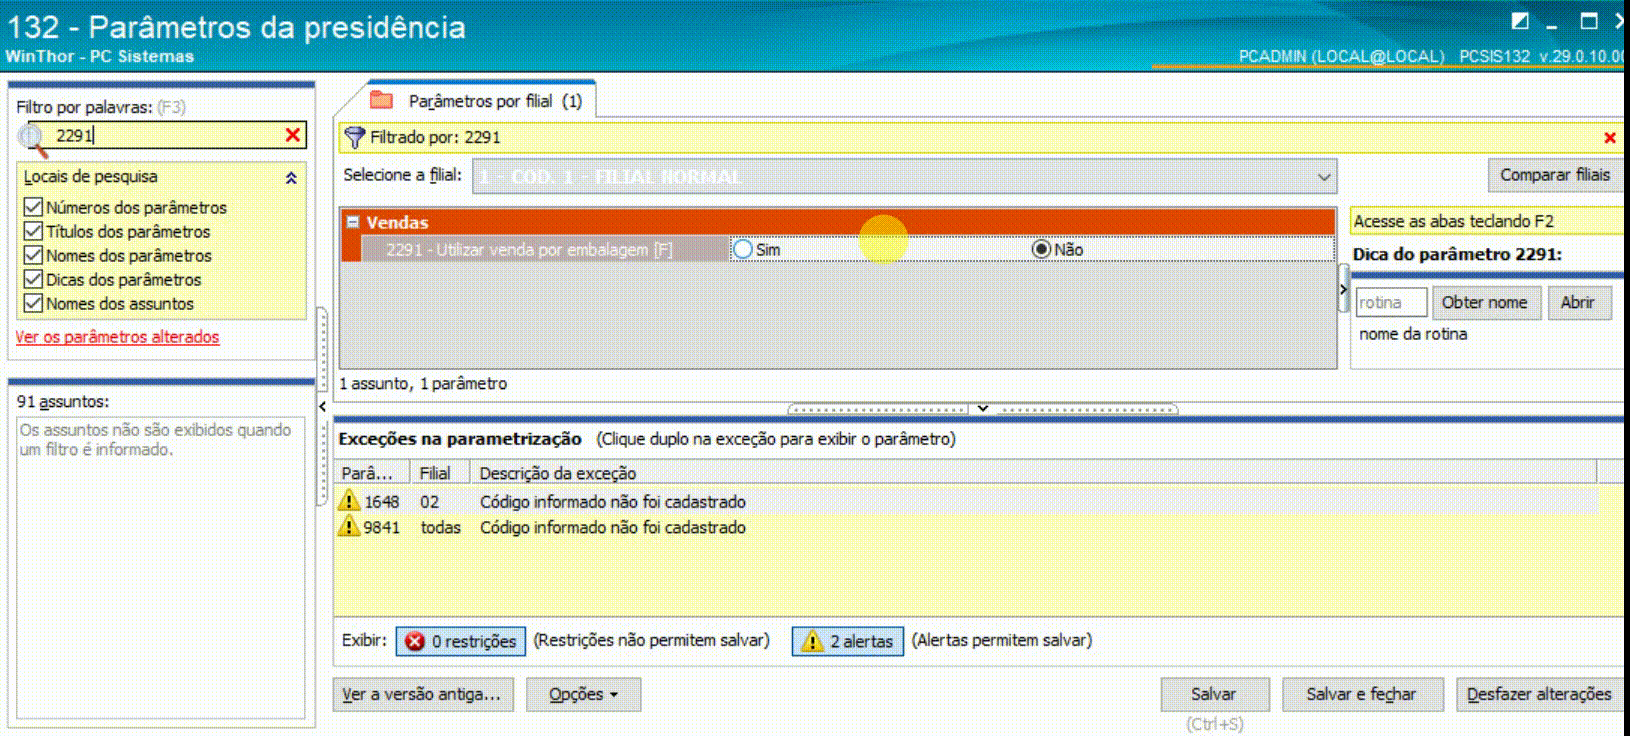Toggle Dicas dos parâmetros checkbox
The width and height of the screenshot is (1630, 736).
33,279
